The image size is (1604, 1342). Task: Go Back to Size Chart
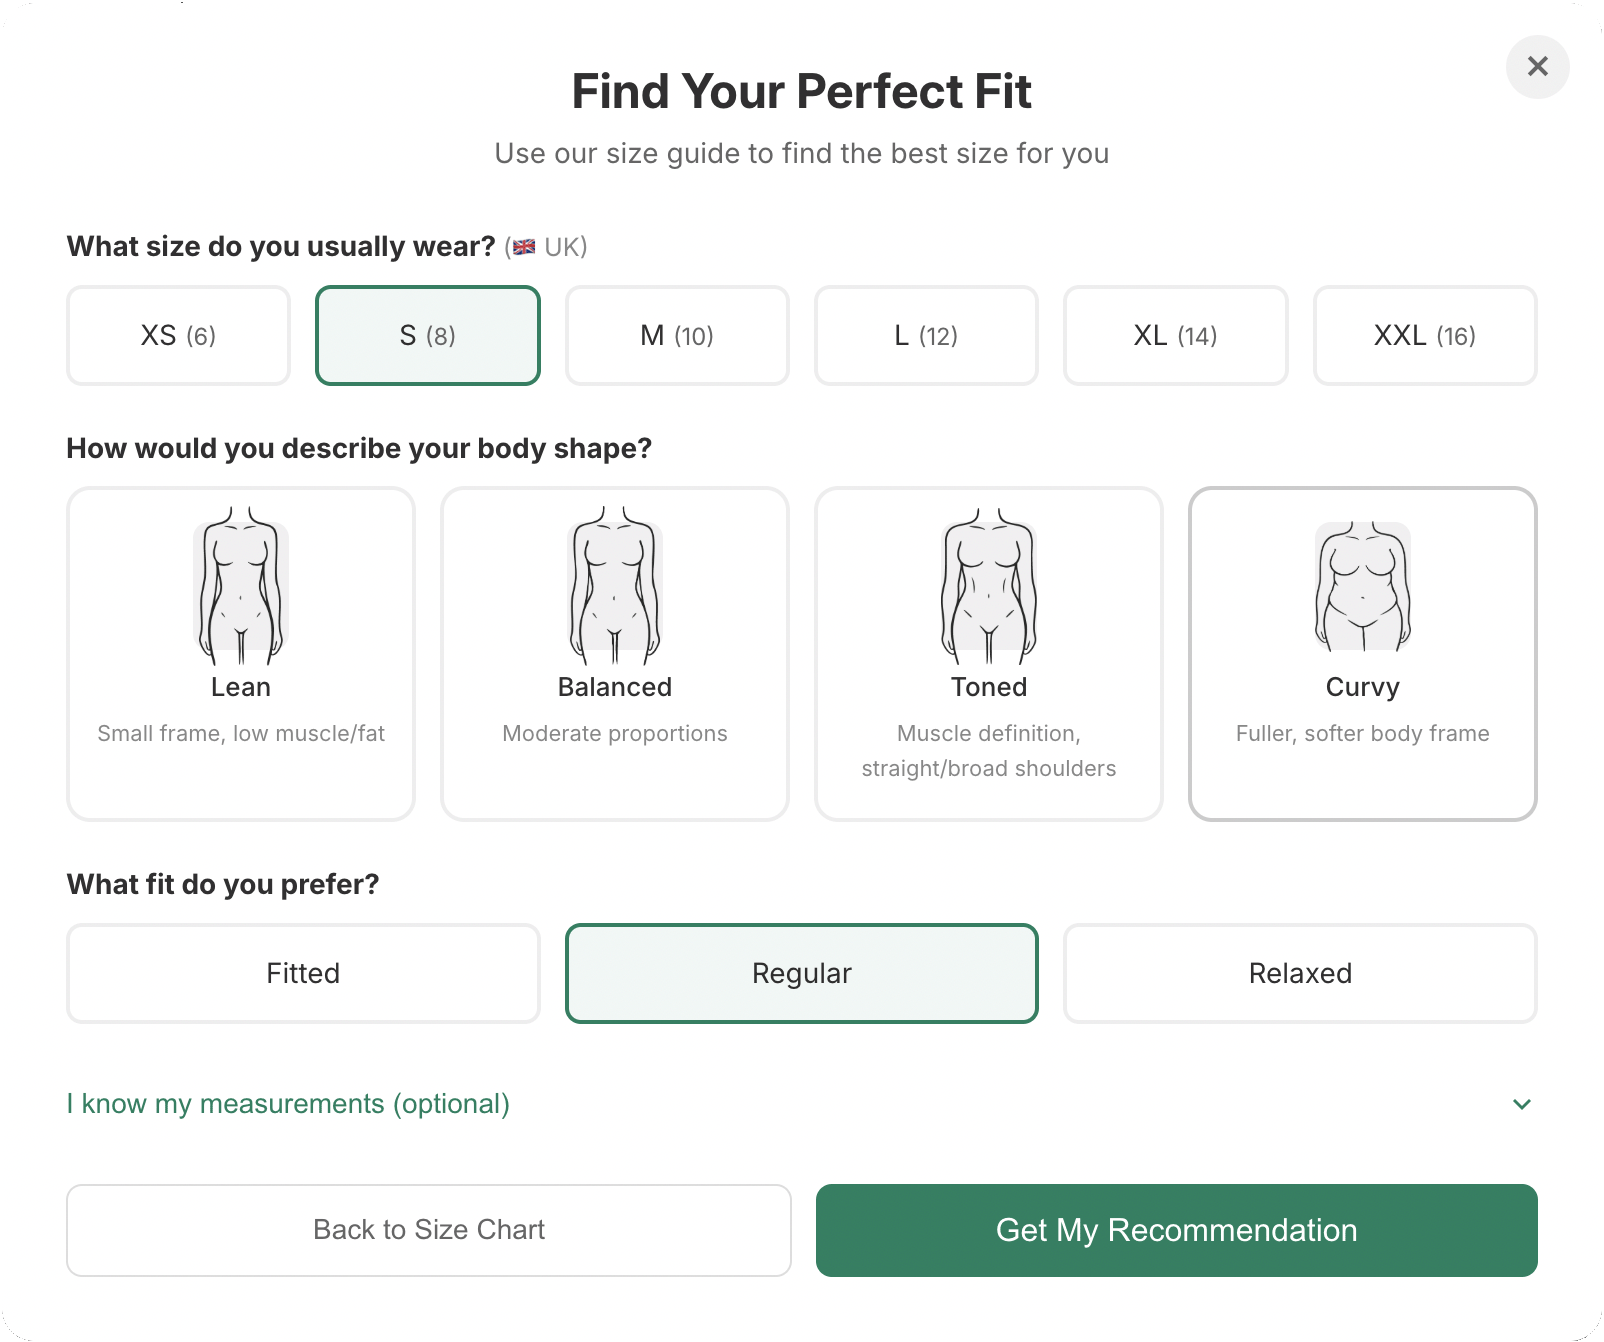click(x=428, y=1230)
